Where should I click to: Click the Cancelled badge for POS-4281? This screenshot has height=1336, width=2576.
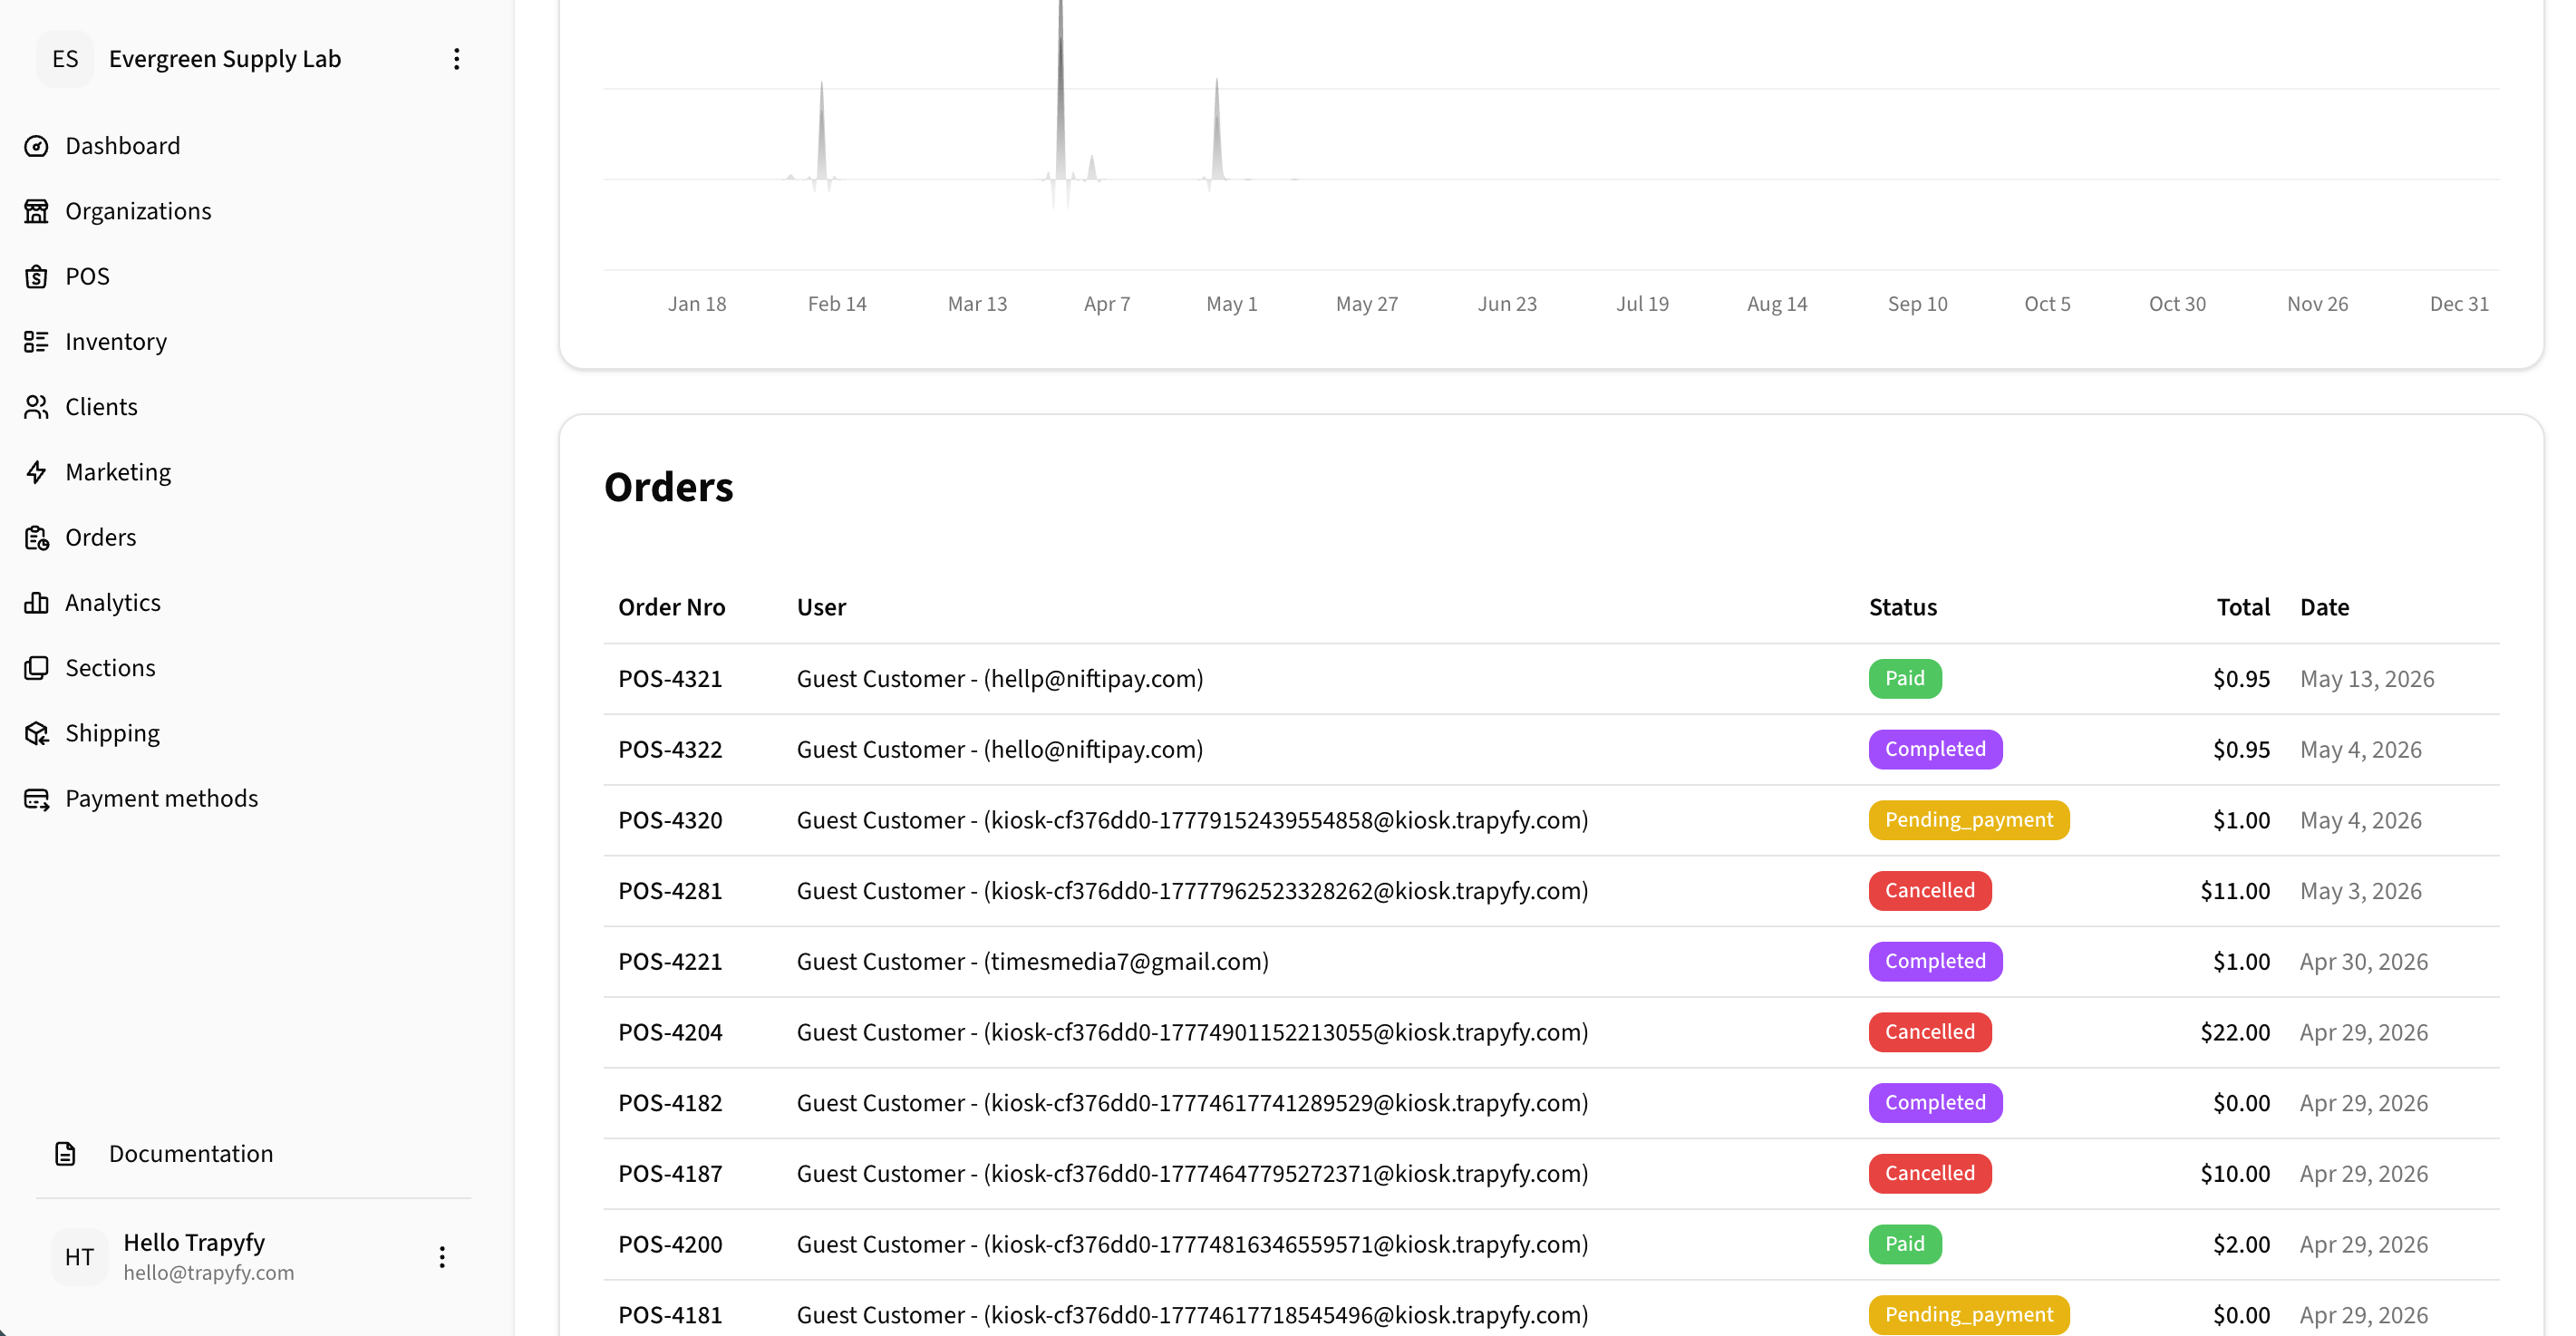tap(1930, 891)
